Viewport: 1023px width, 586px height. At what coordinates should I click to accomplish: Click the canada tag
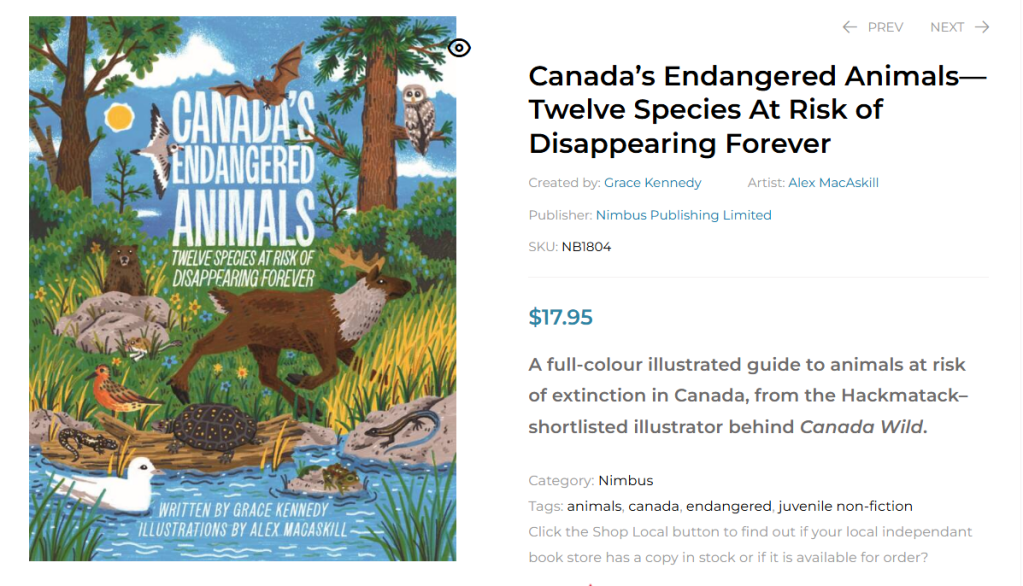[653, 506]
